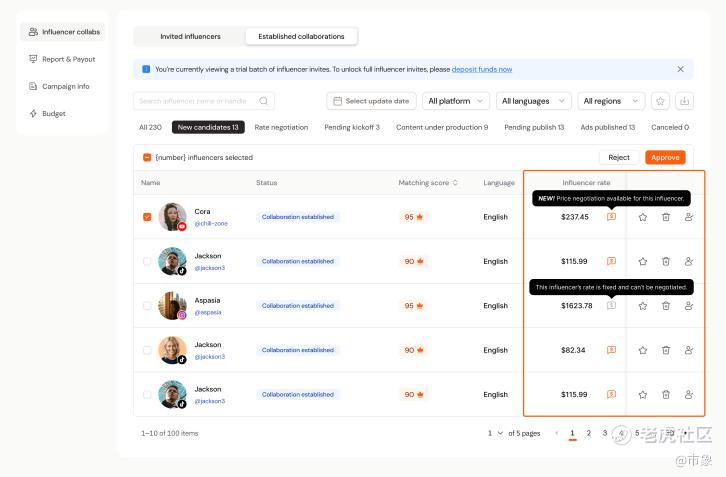Click the favorites star filter icon beside All regions
This screenshot has height=477, width=726.
[x=660, y=101]
